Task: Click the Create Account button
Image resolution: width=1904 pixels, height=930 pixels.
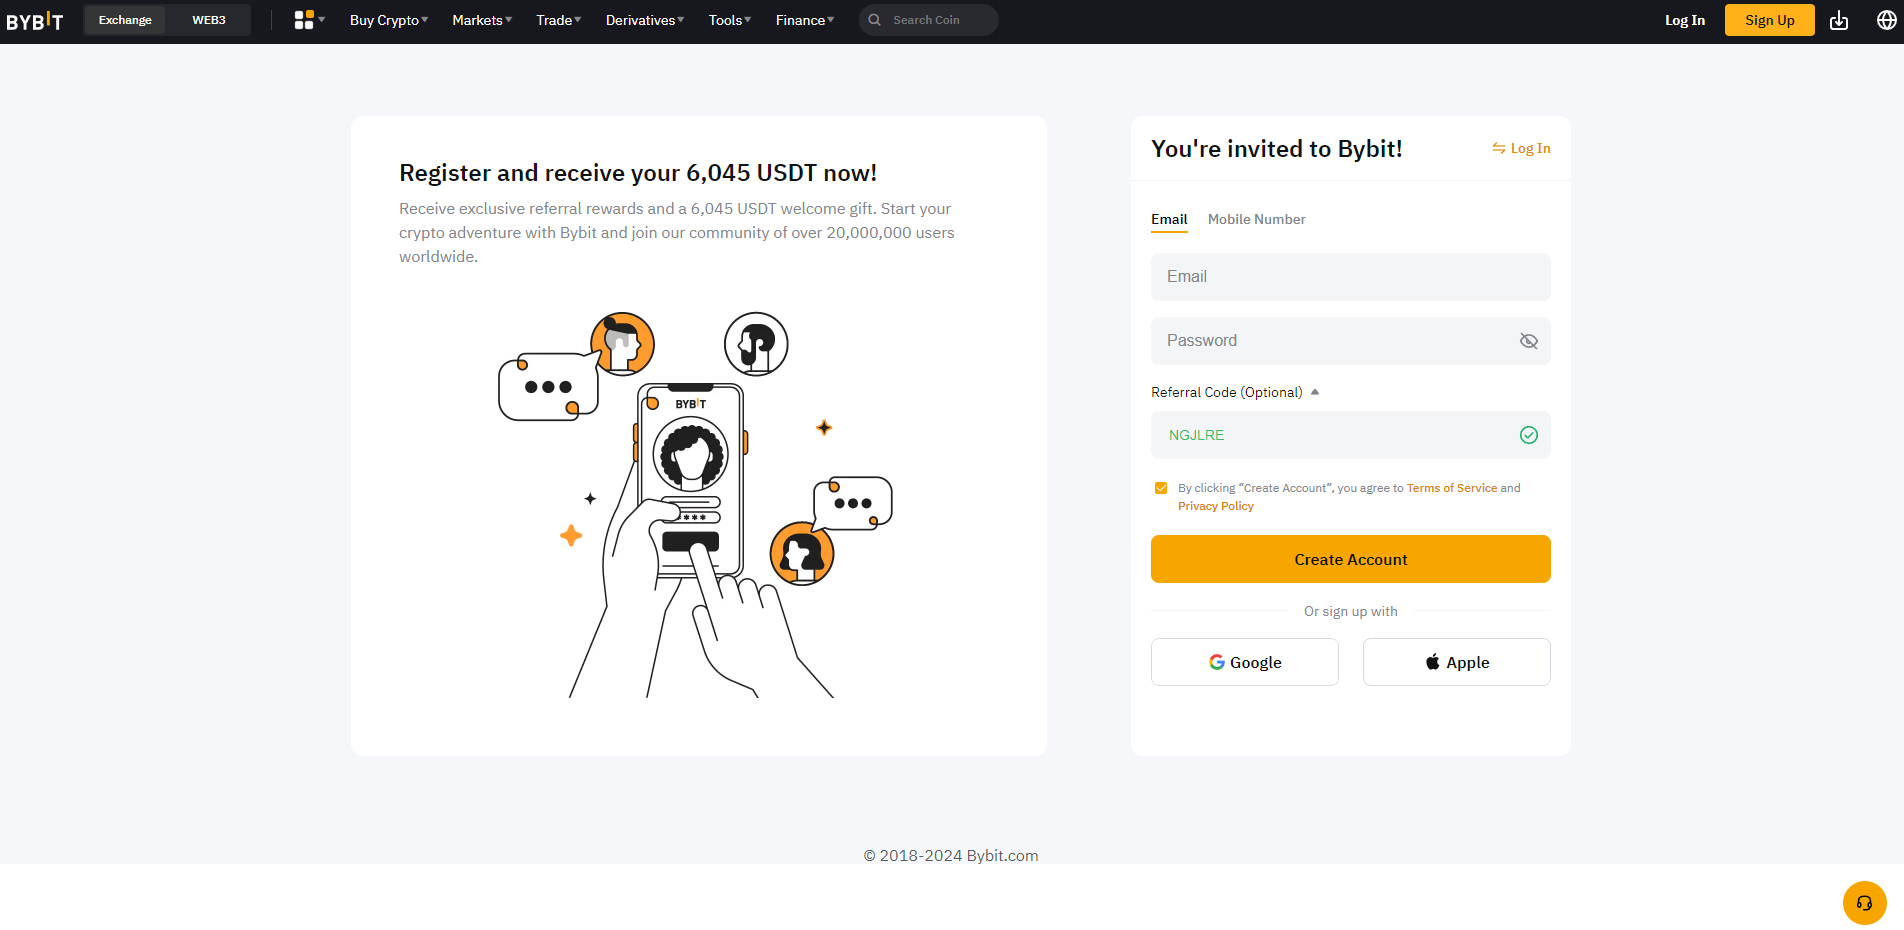Action: [1351, 559]
